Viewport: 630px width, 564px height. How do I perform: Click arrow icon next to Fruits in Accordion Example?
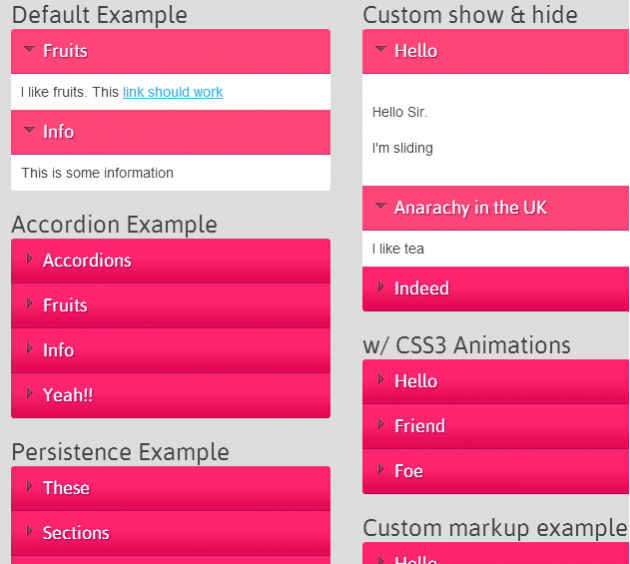30,304
